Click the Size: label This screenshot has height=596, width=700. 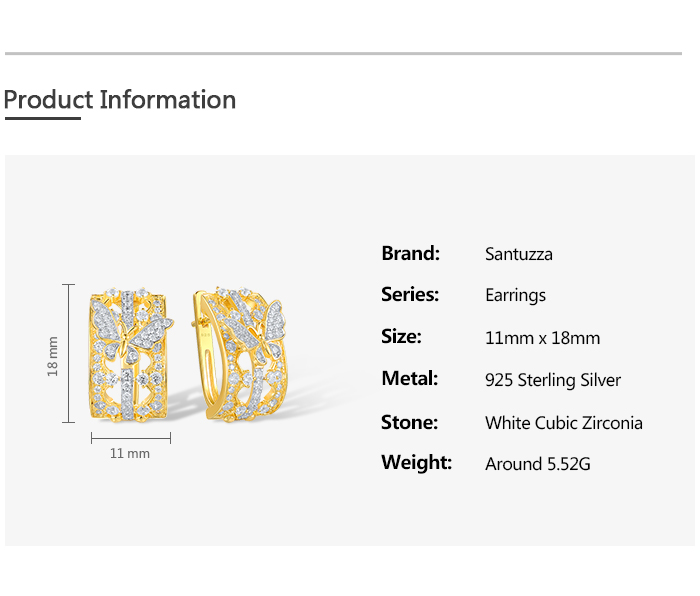(x=401, y=336)
